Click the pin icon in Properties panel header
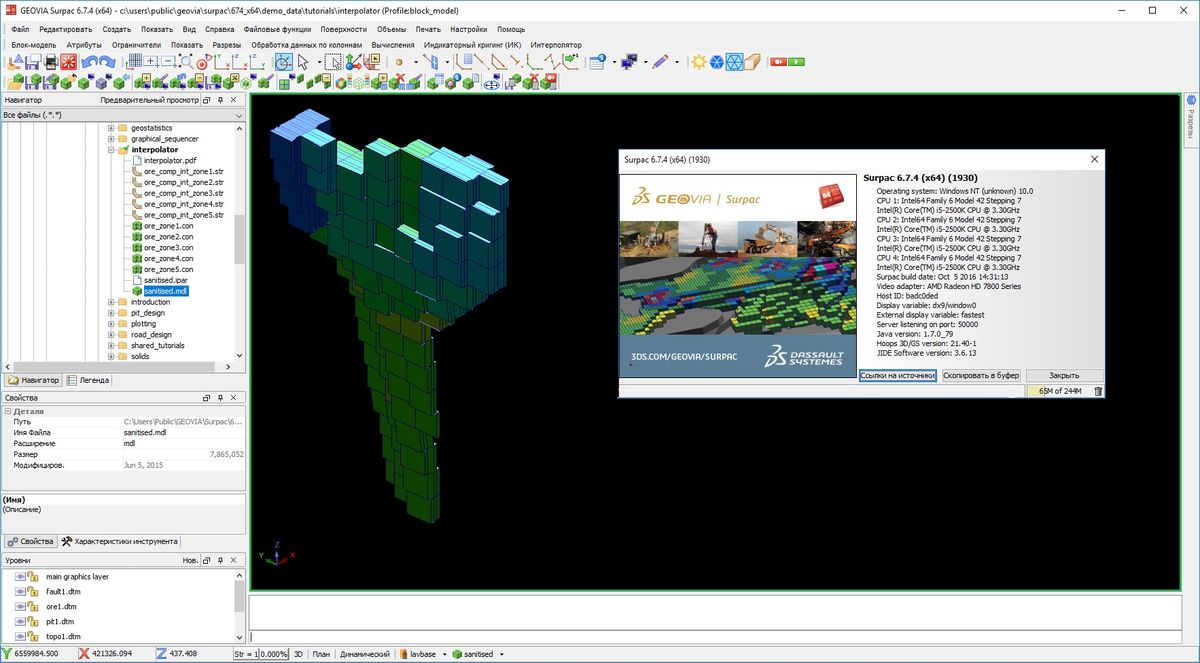This screenshot has width=1200, height=663. coord(219,398)
